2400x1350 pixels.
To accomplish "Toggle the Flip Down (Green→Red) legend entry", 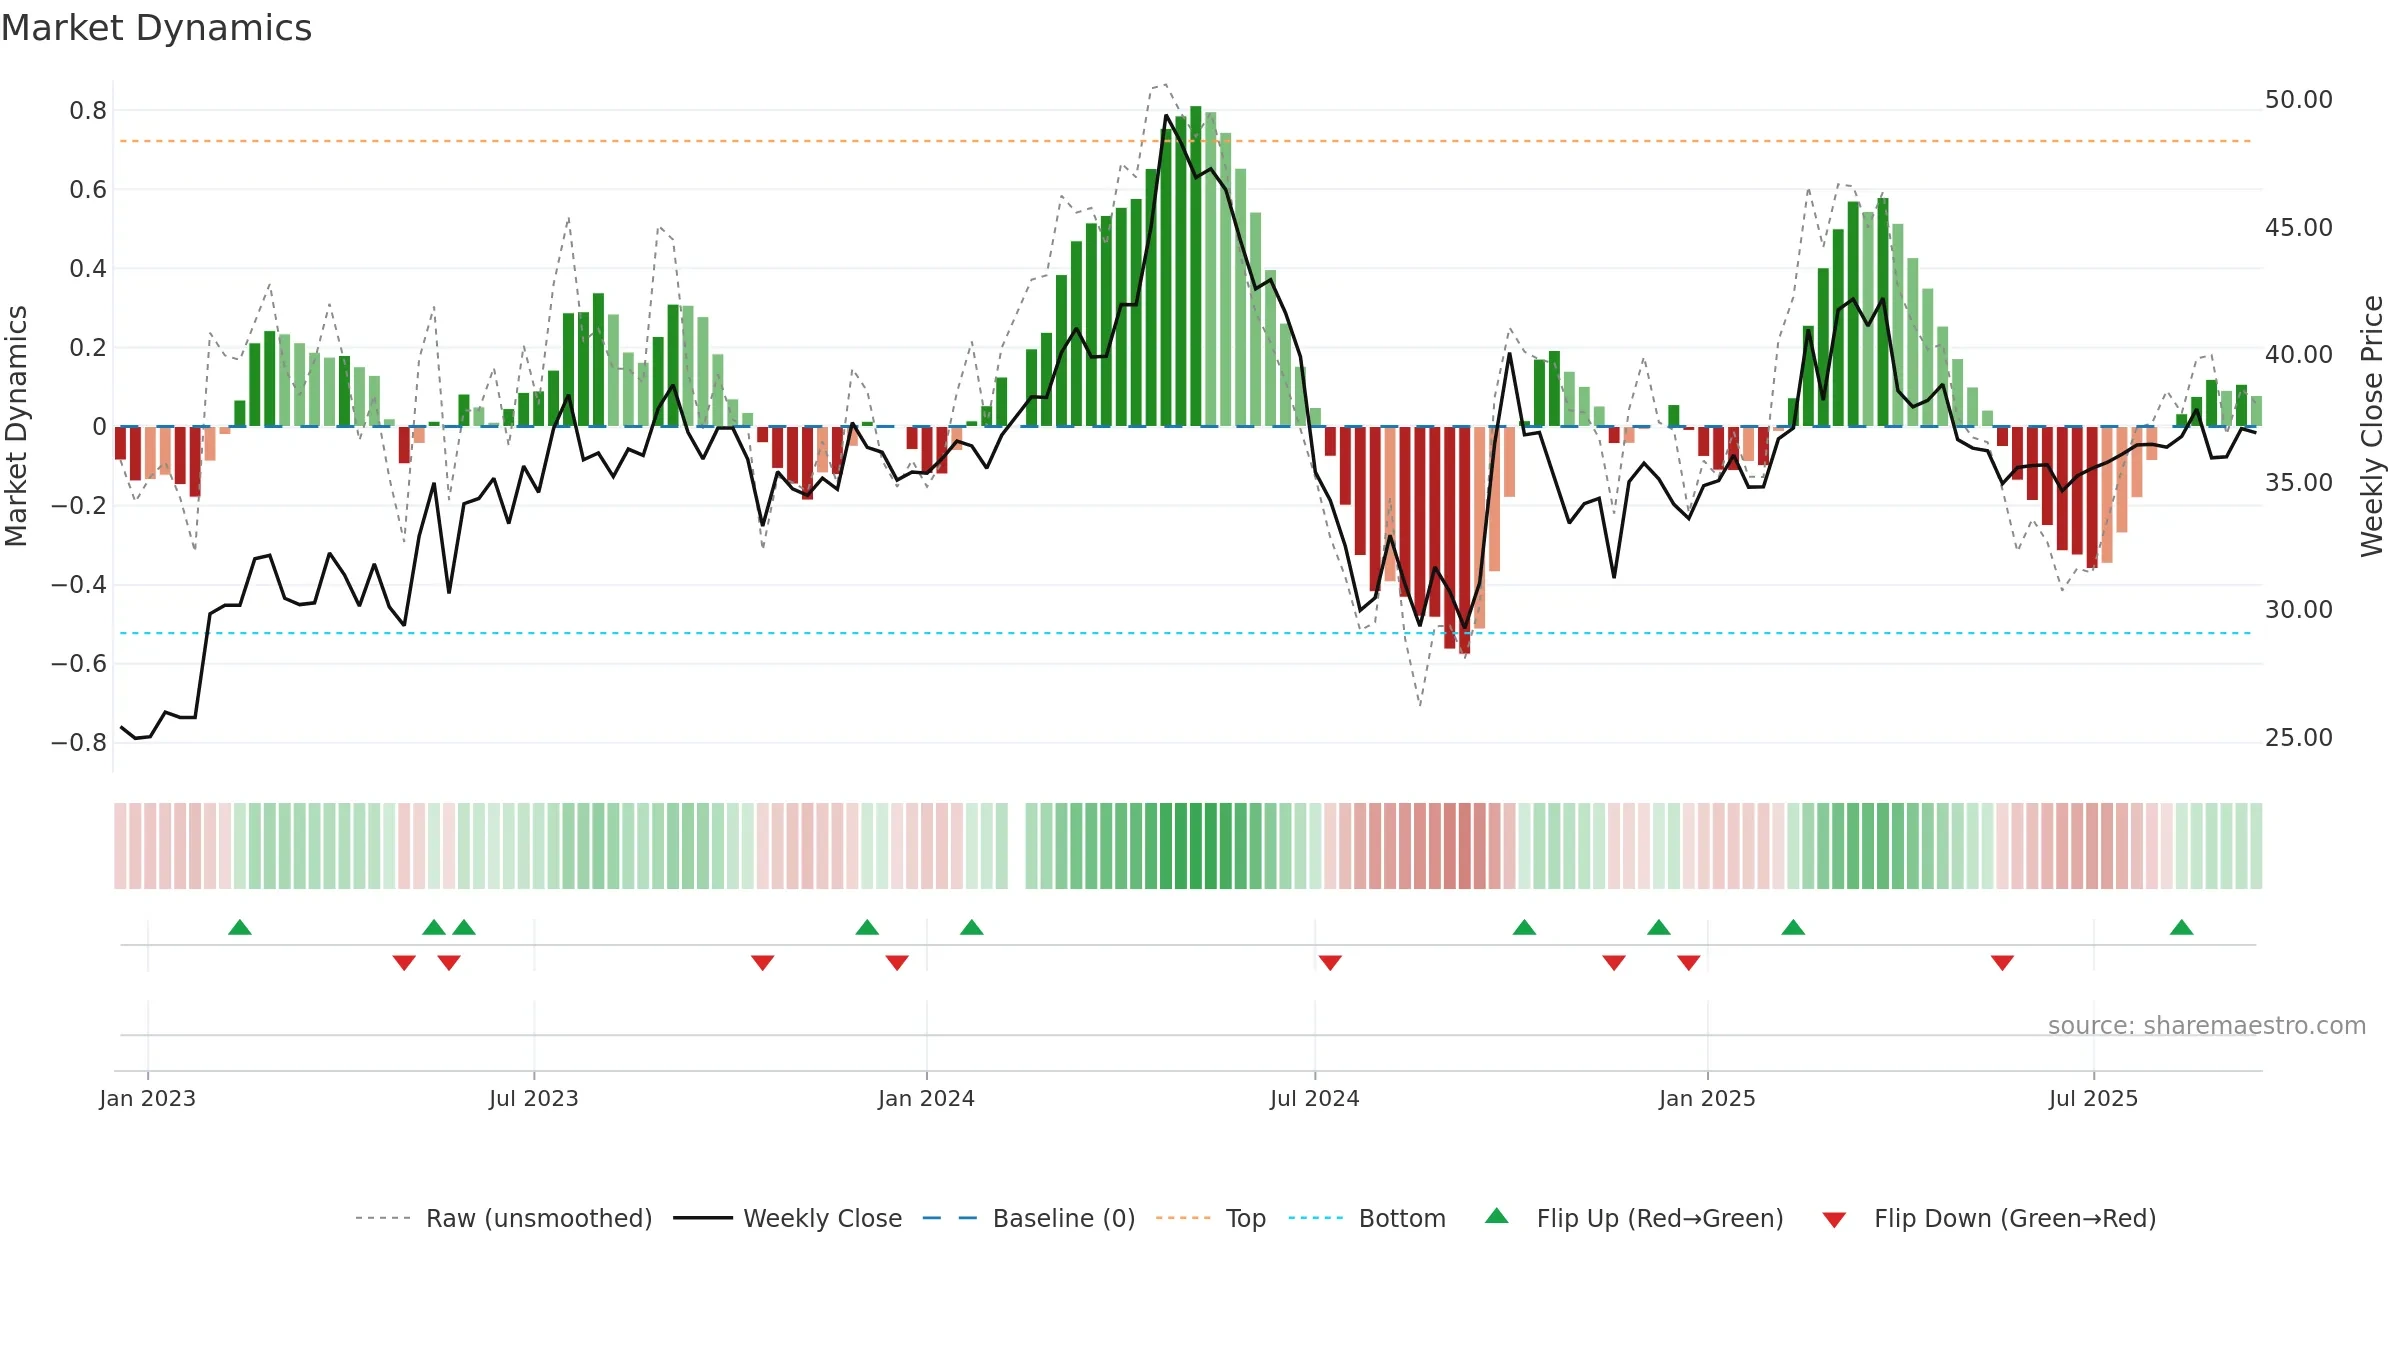I will 1989,1218.
